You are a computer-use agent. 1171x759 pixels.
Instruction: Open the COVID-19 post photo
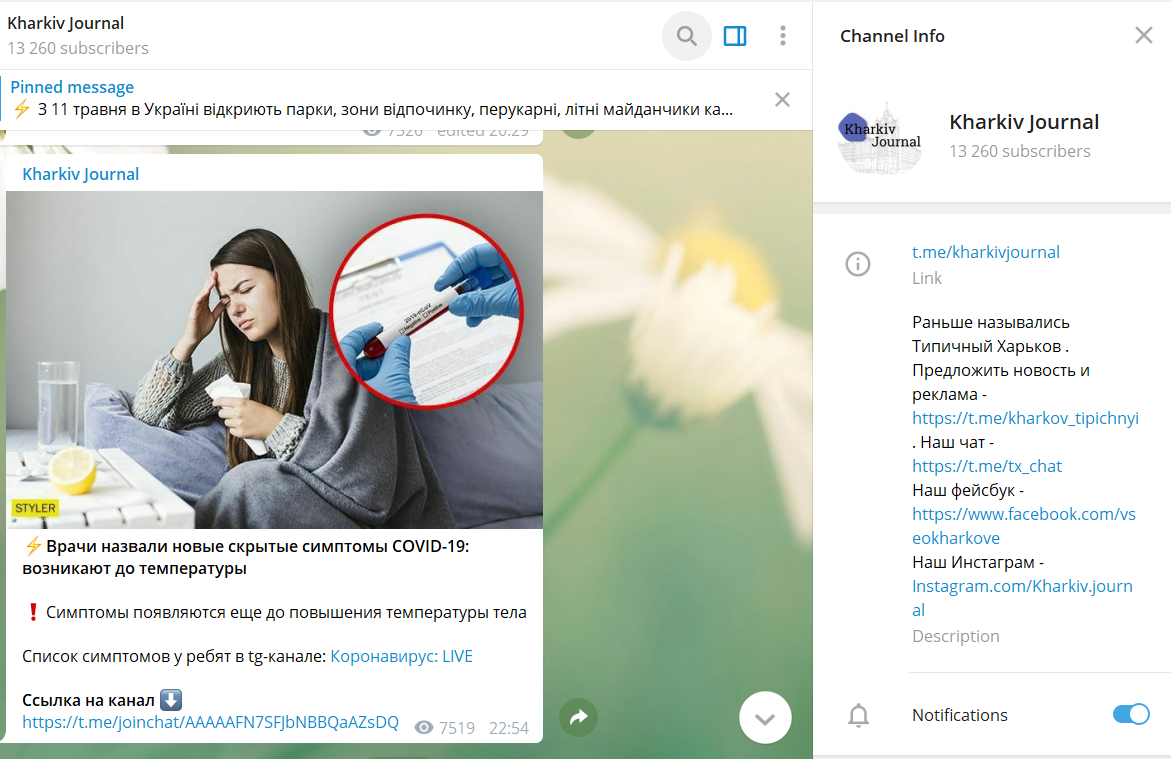pos(274,359)
